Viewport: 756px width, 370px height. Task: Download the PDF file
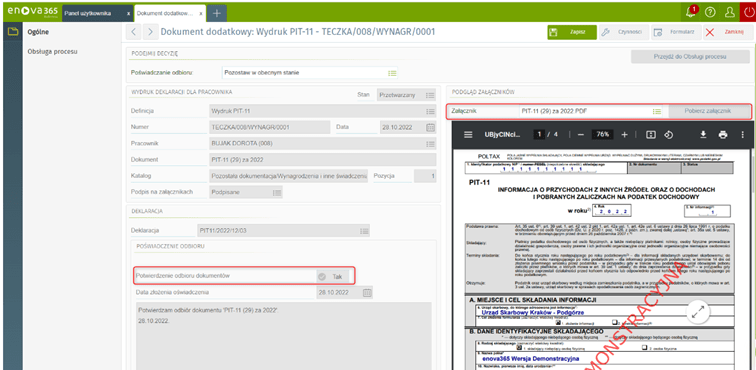pos(703,135)
